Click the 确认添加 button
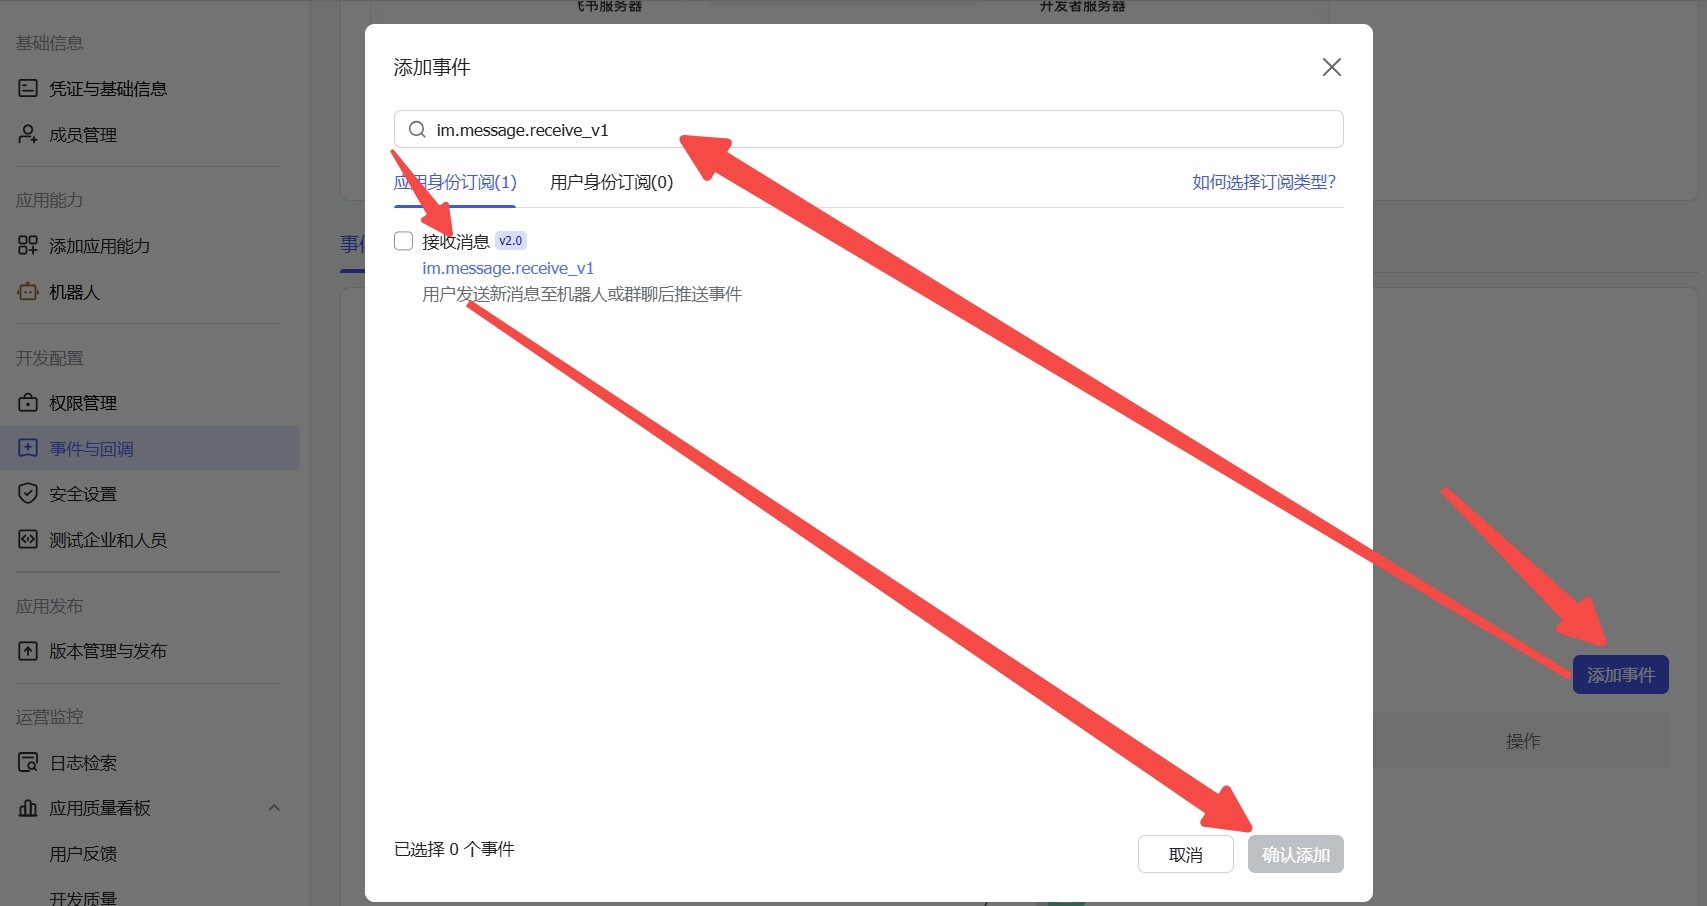The height and width of the screenshot is (906, 1707). click(1295, 855)
